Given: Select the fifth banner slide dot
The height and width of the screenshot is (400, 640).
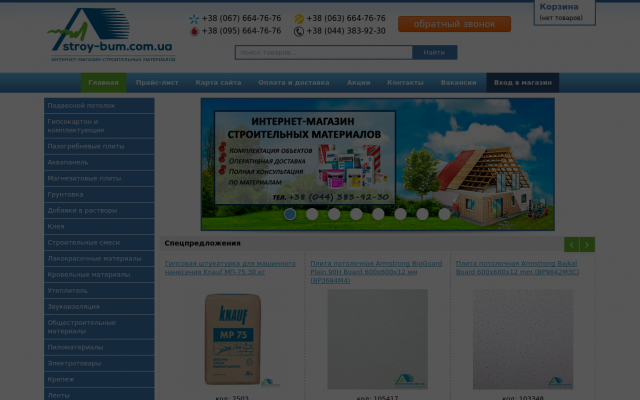Looking at the screenshot, I should click(x=378, y=214).
